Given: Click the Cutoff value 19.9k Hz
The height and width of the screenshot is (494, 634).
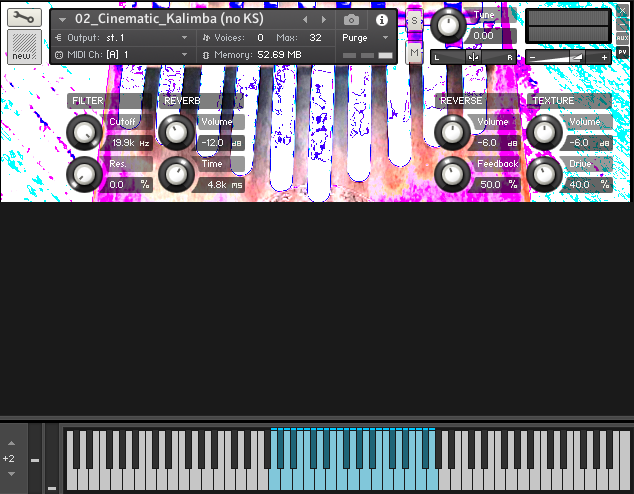Looking at the screenshot, I should tap(129, 143).
